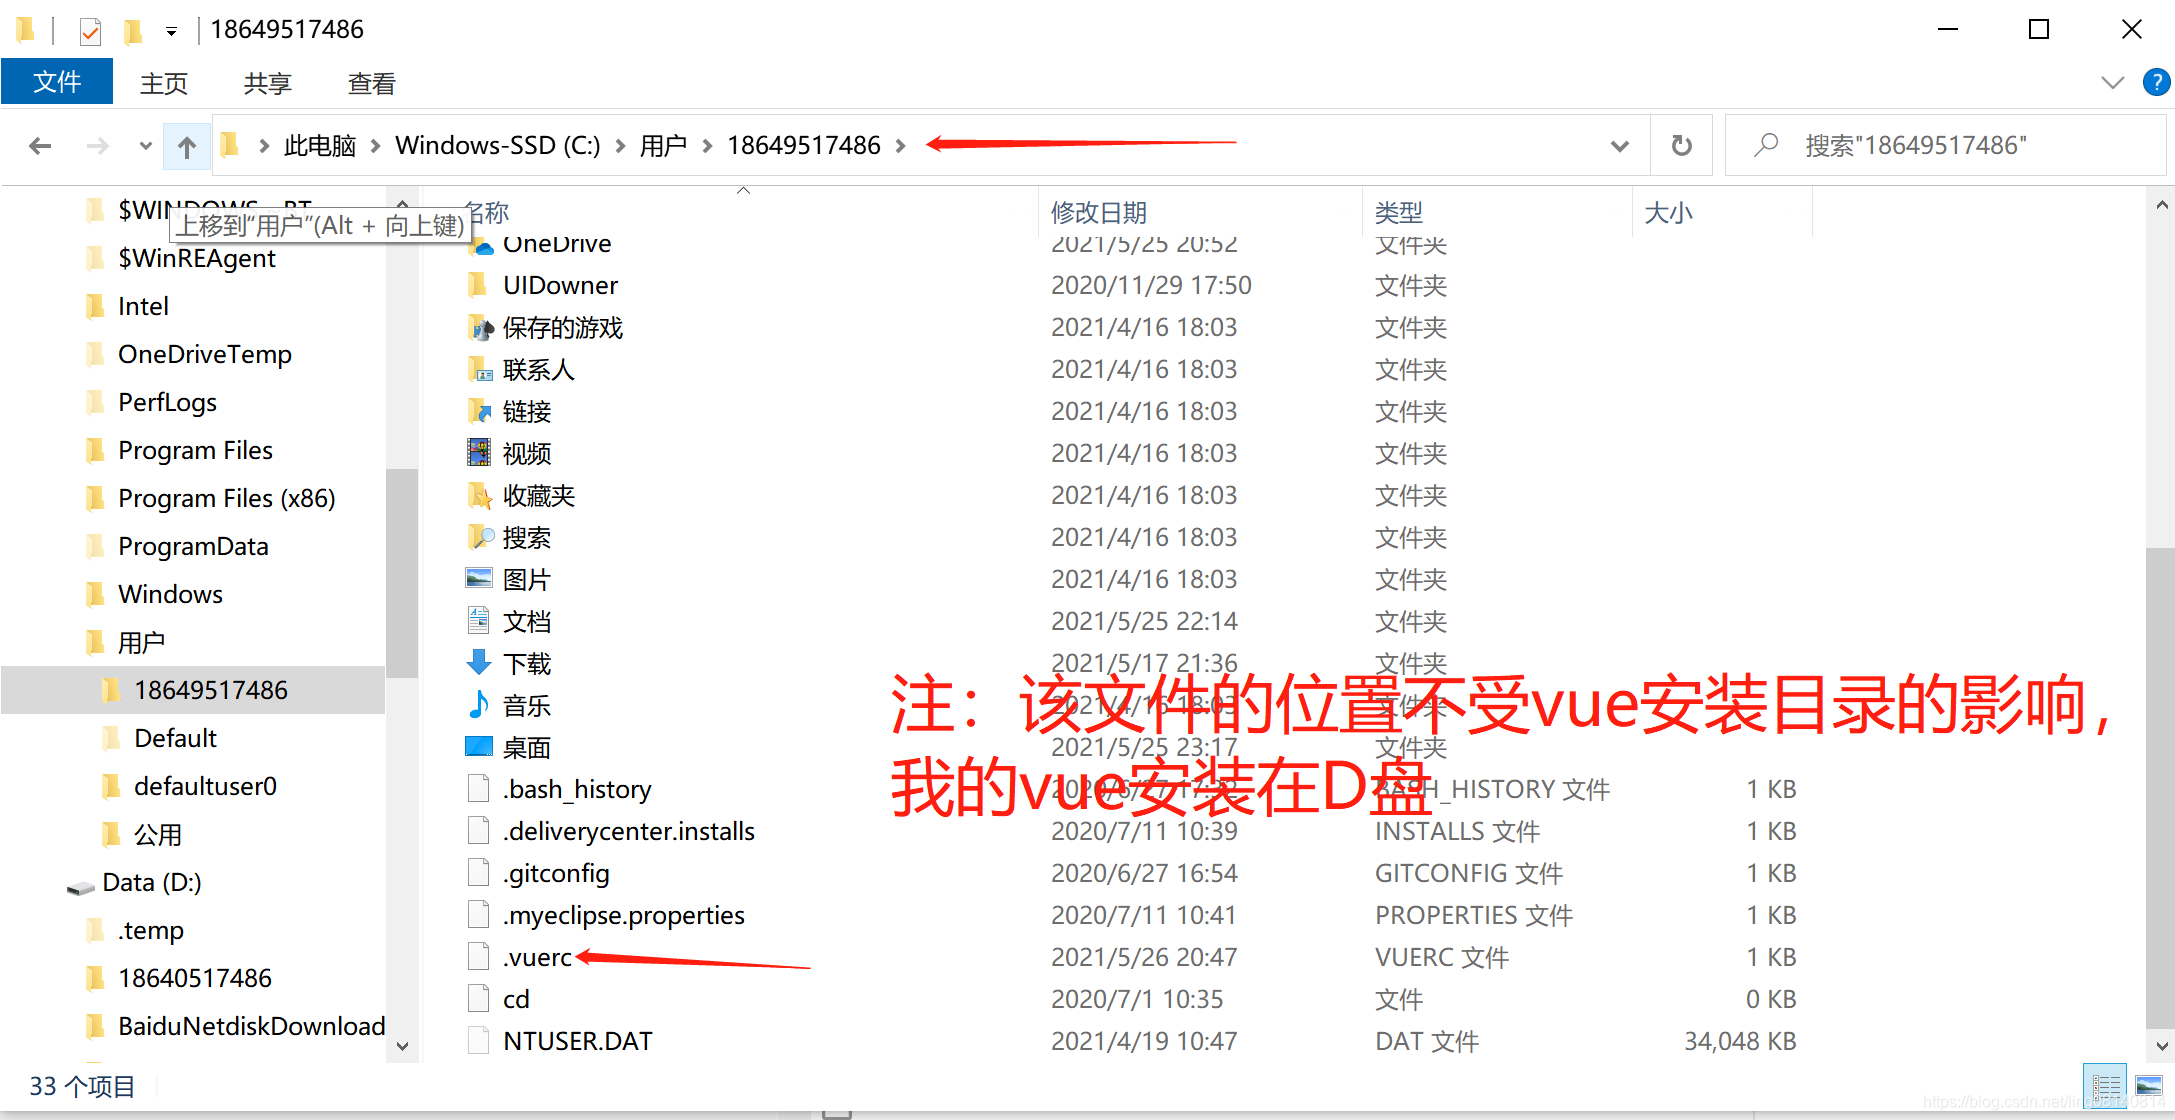2175x1120 pixels.
Task: Select the .gitconfig file
Action: (556, 874)
